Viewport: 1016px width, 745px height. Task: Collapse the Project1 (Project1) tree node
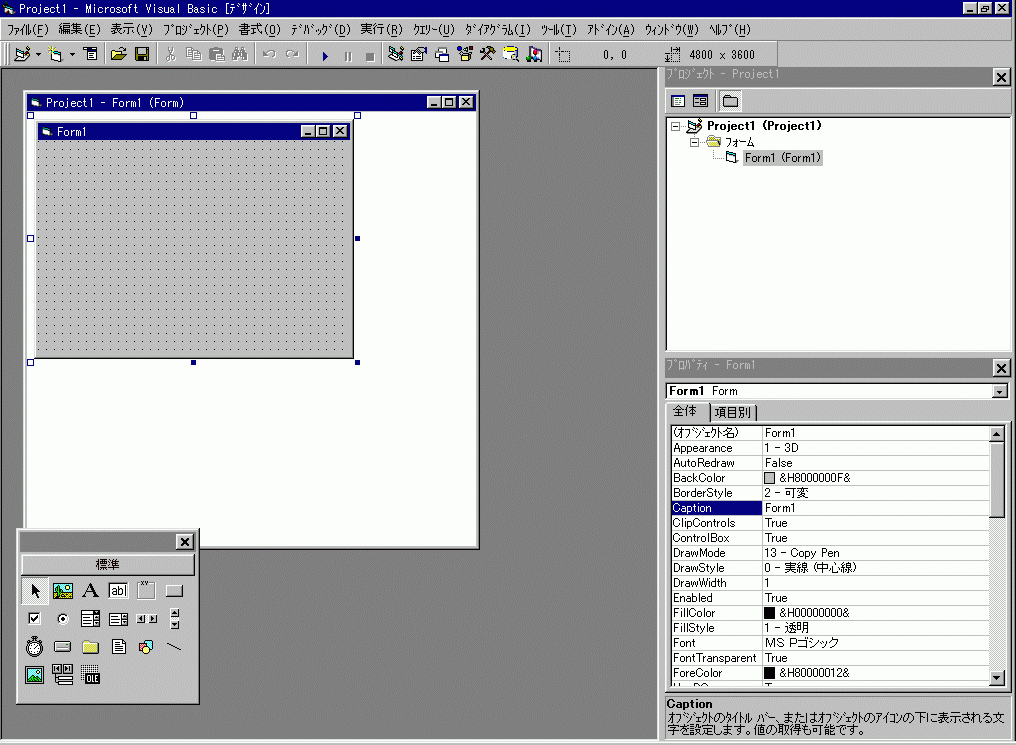675,126
